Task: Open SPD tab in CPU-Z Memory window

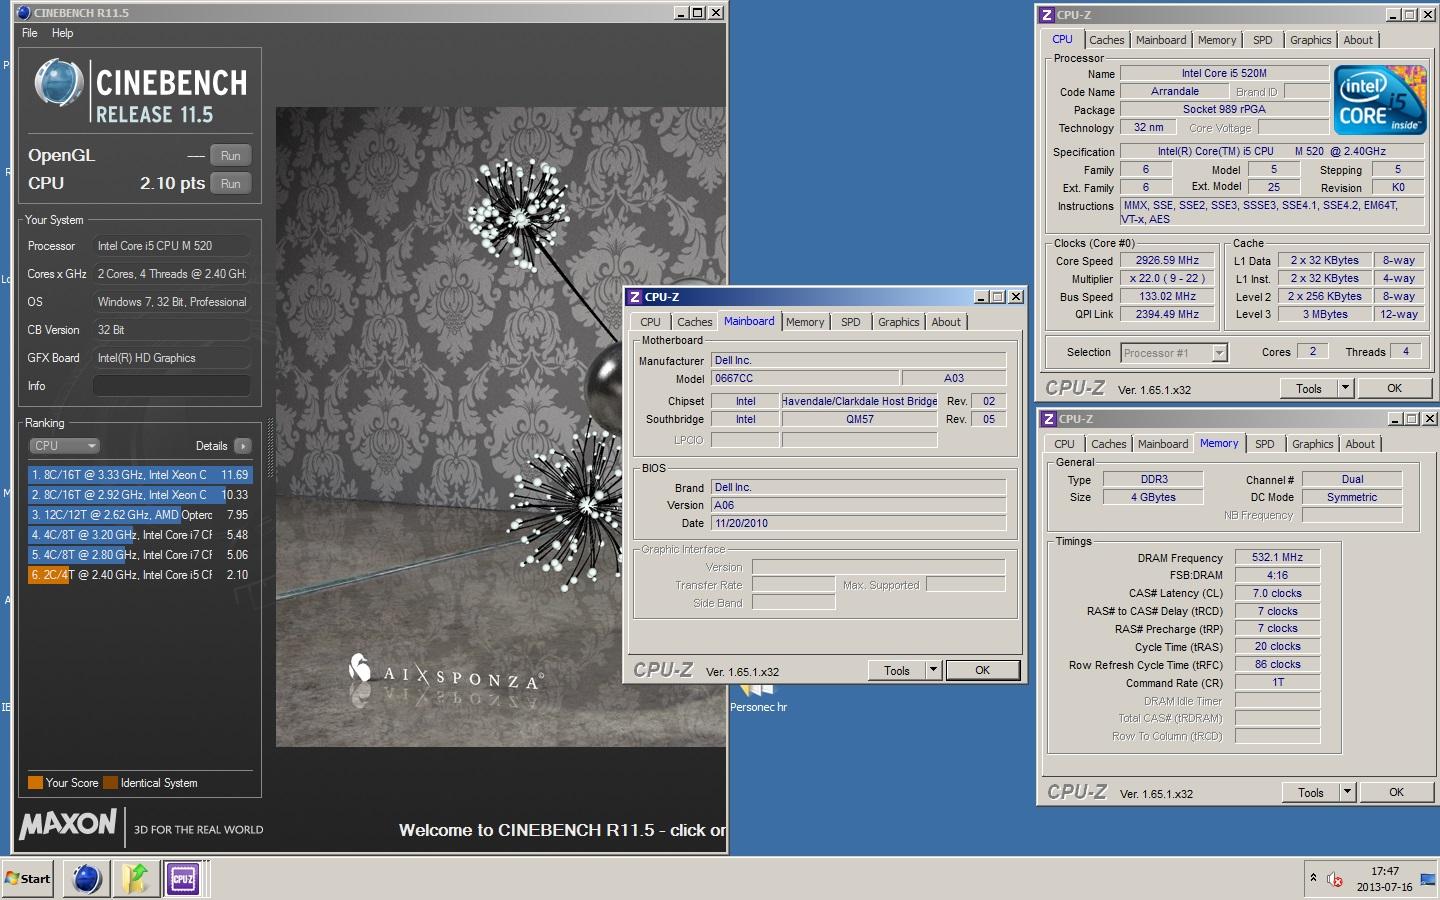Action: point(1265,444)
